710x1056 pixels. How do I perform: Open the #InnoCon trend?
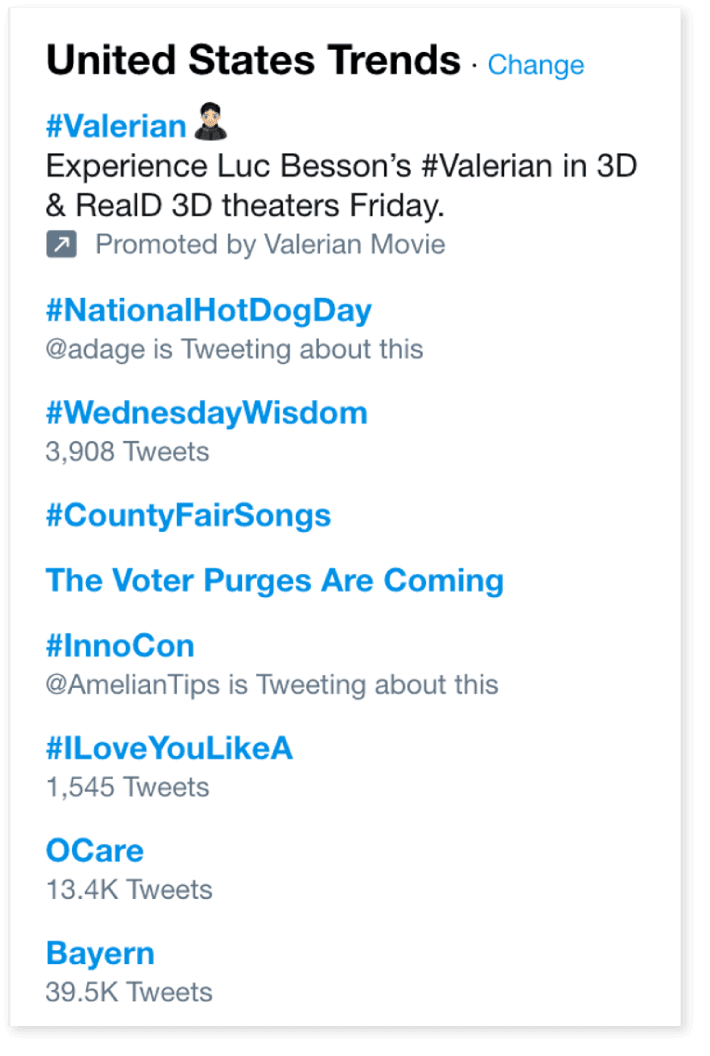pos(120,645)
